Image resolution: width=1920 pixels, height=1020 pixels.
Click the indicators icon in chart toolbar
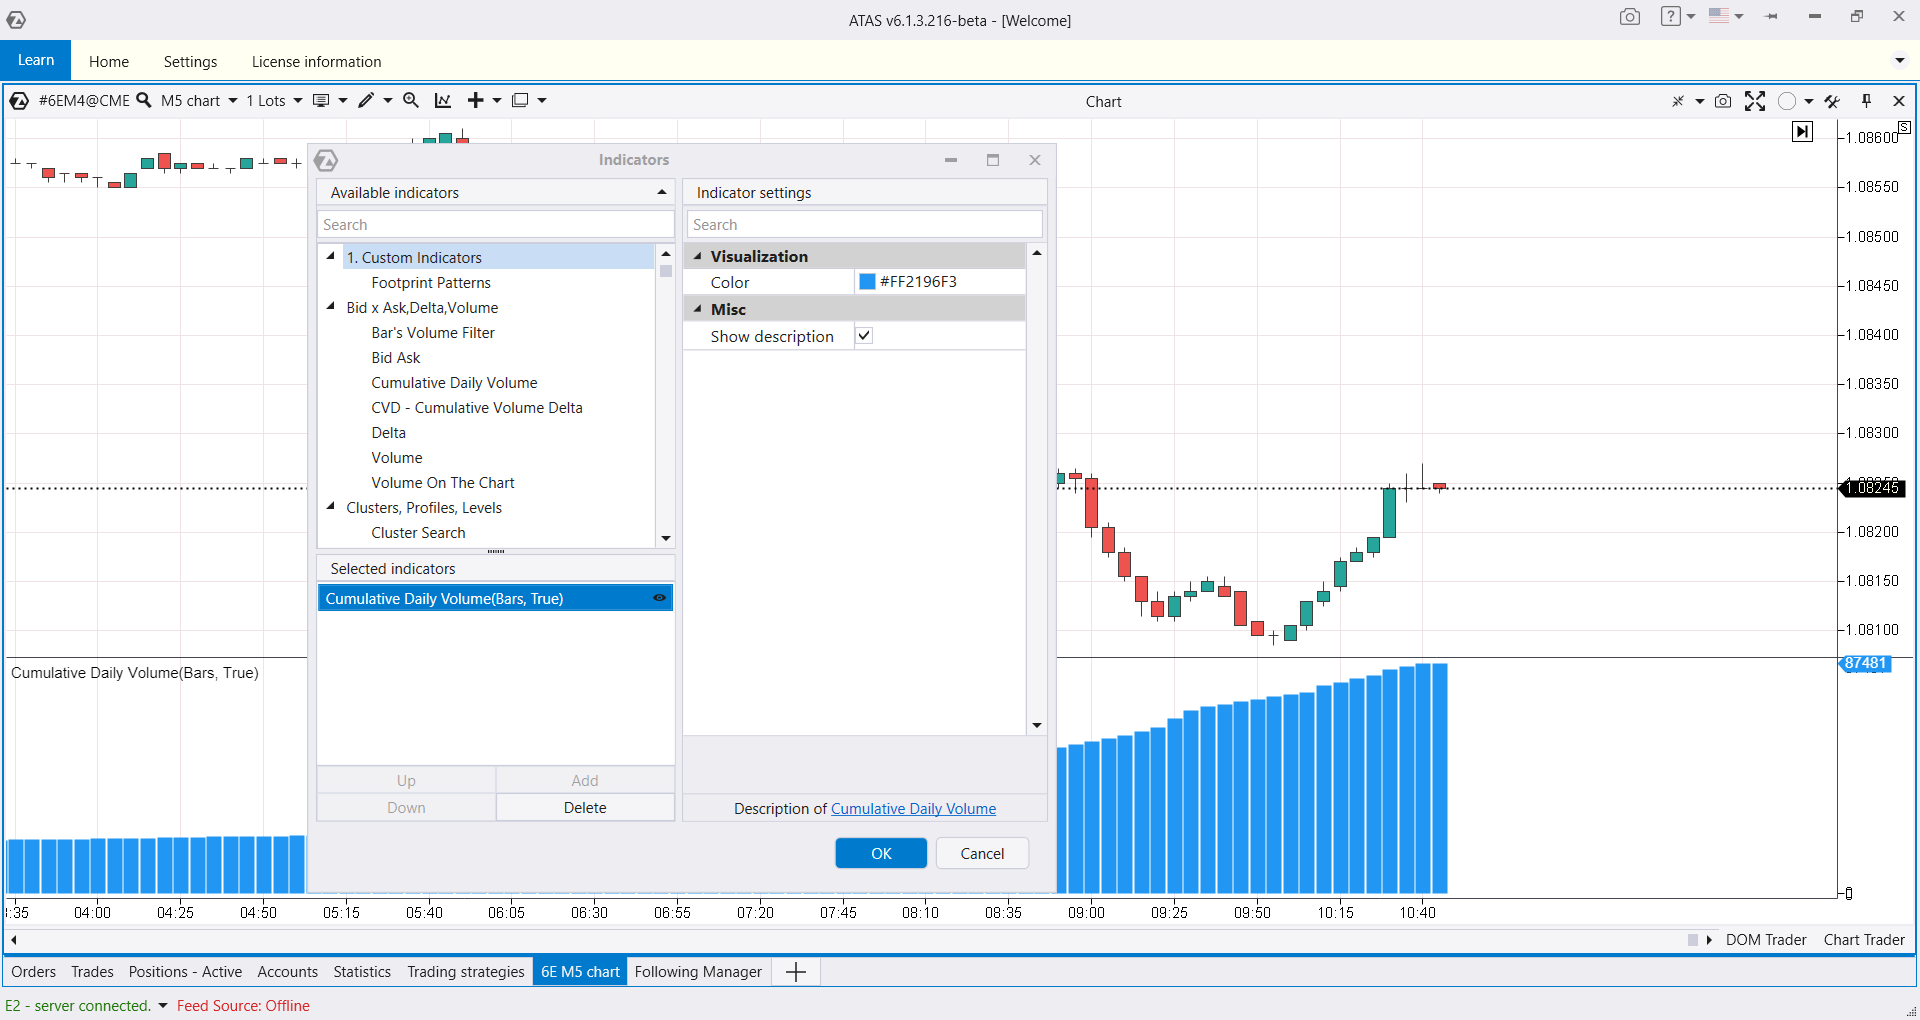click(x=443, y=100)
